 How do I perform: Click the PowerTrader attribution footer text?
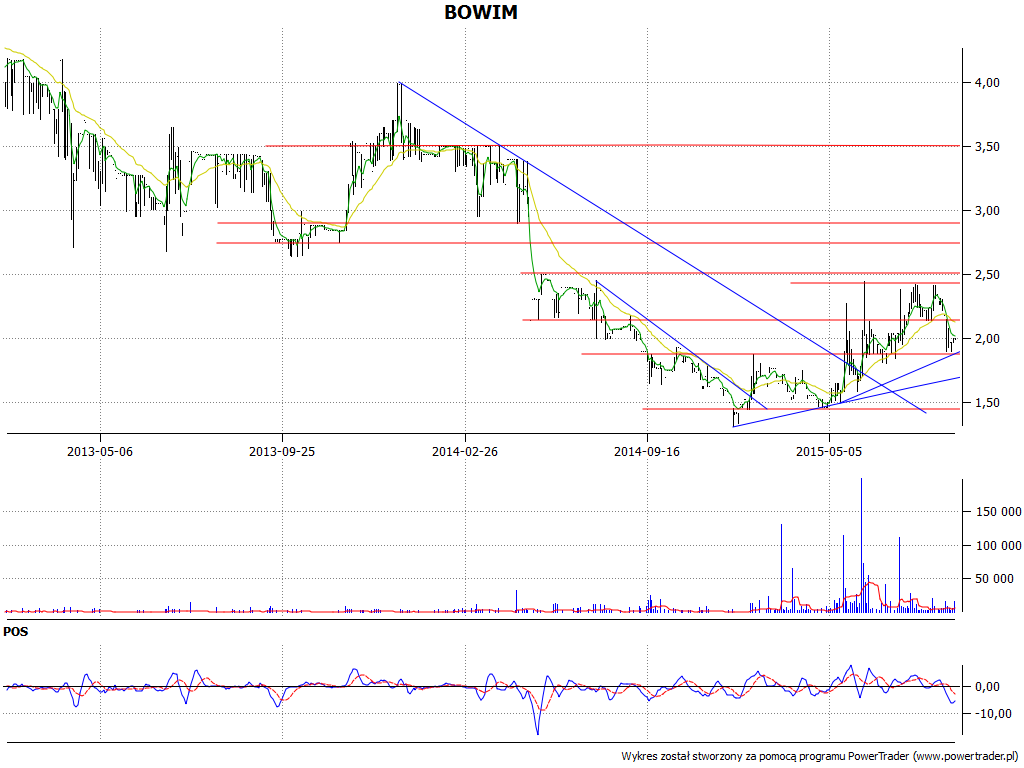pos(820,756)
